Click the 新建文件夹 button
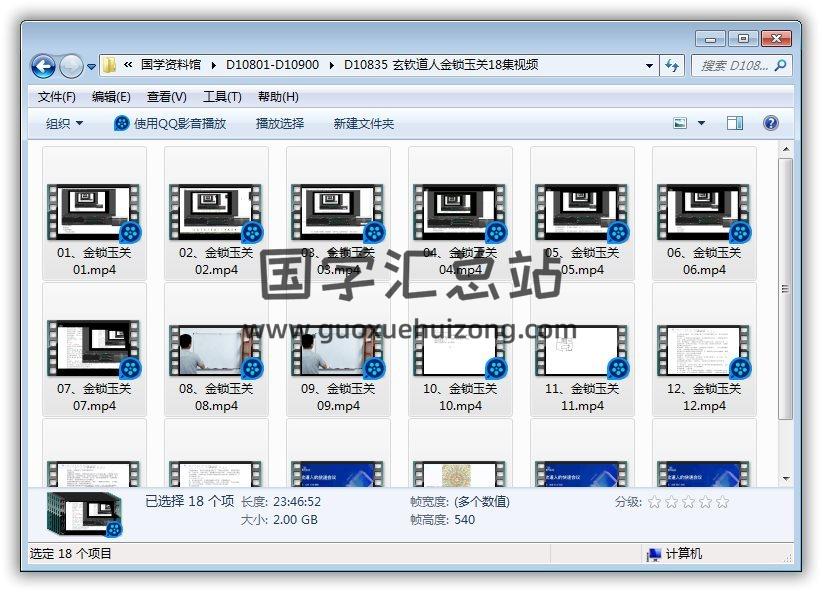Viewport: 822px width, 592px height. 364,123
